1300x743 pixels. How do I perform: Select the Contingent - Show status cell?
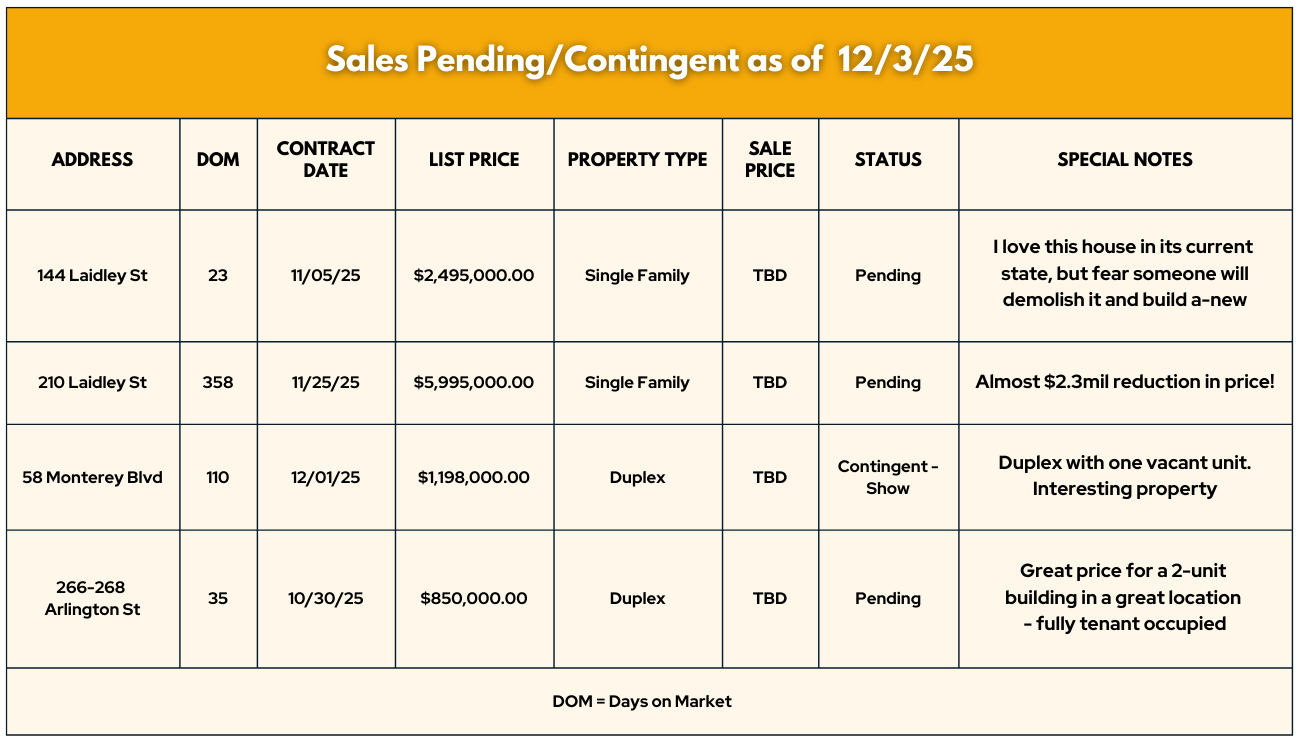coord(888,477)
